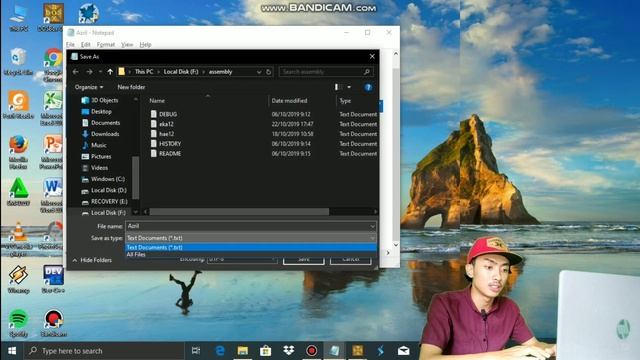The width and height of the screenshot is (640, 360).
Task: Open Microsoft Store from the taskbar
Action: click(x=266, y=351)
